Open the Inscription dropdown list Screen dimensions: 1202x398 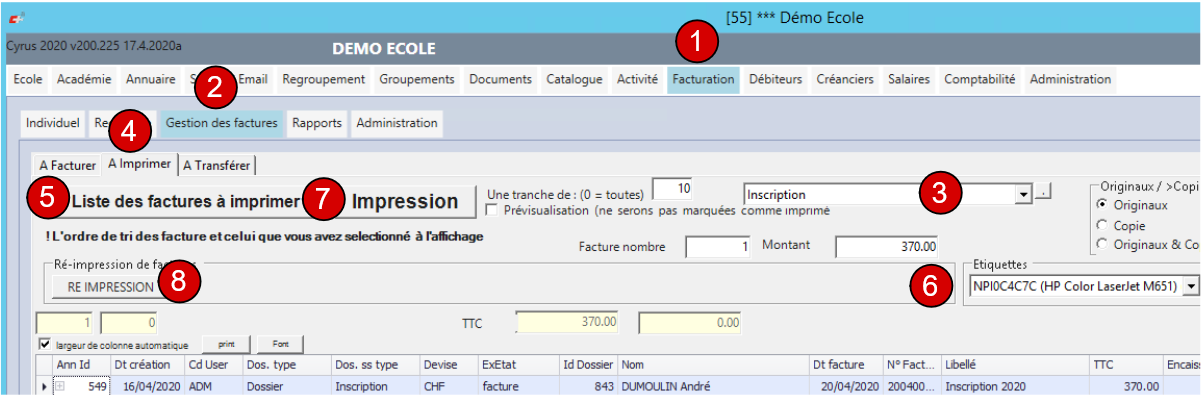tap(1023, 194)
